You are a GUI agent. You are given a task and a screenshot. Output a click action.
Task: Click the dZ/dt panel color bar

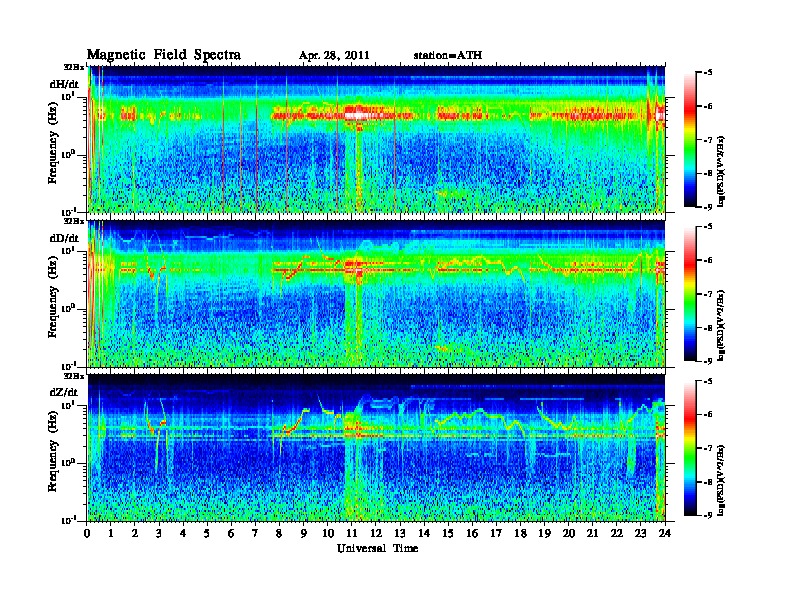pyautogui.click(x=690, y=448)
